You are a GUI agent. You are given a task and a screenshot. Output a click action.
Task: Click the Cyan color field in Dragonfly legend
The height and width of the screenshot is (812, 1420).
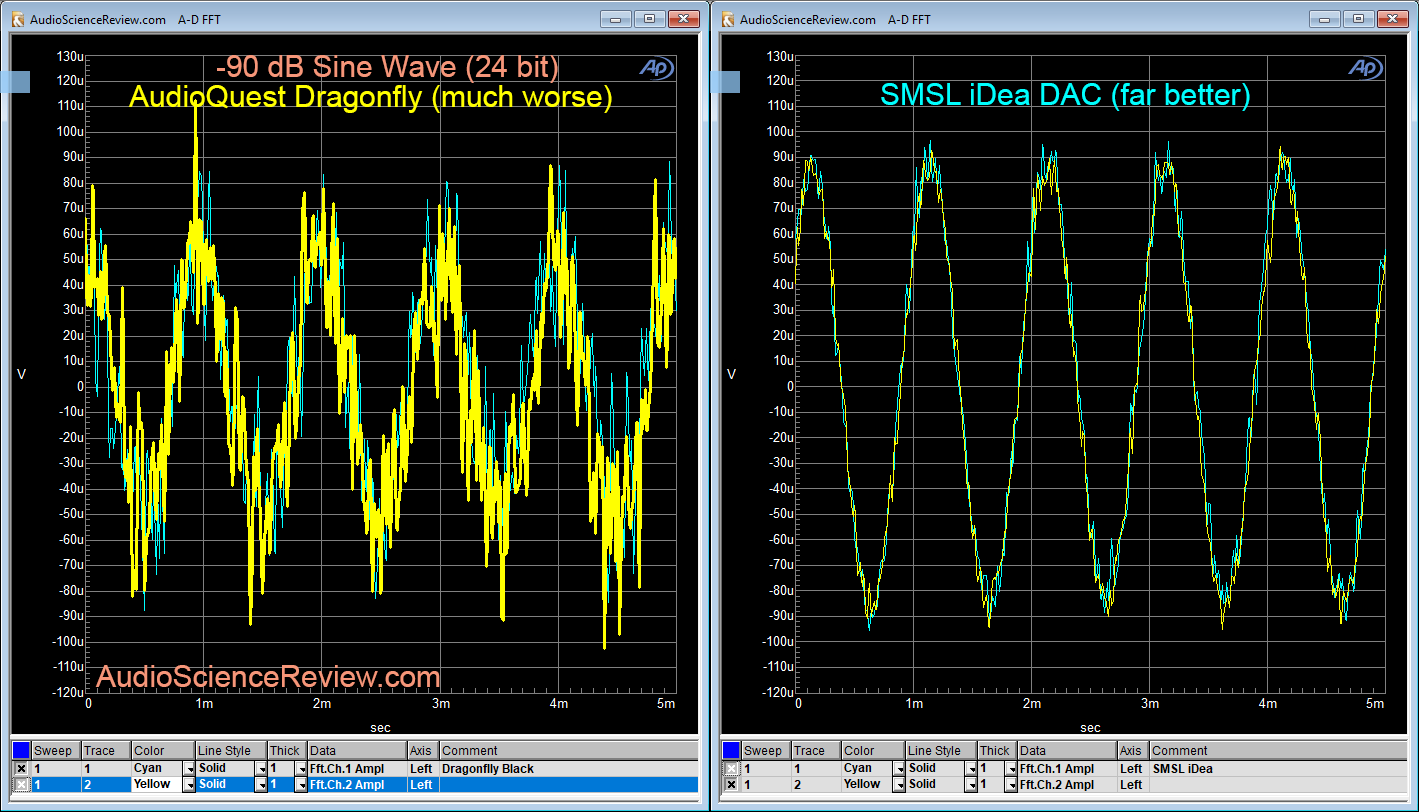(x=156, y=769)
